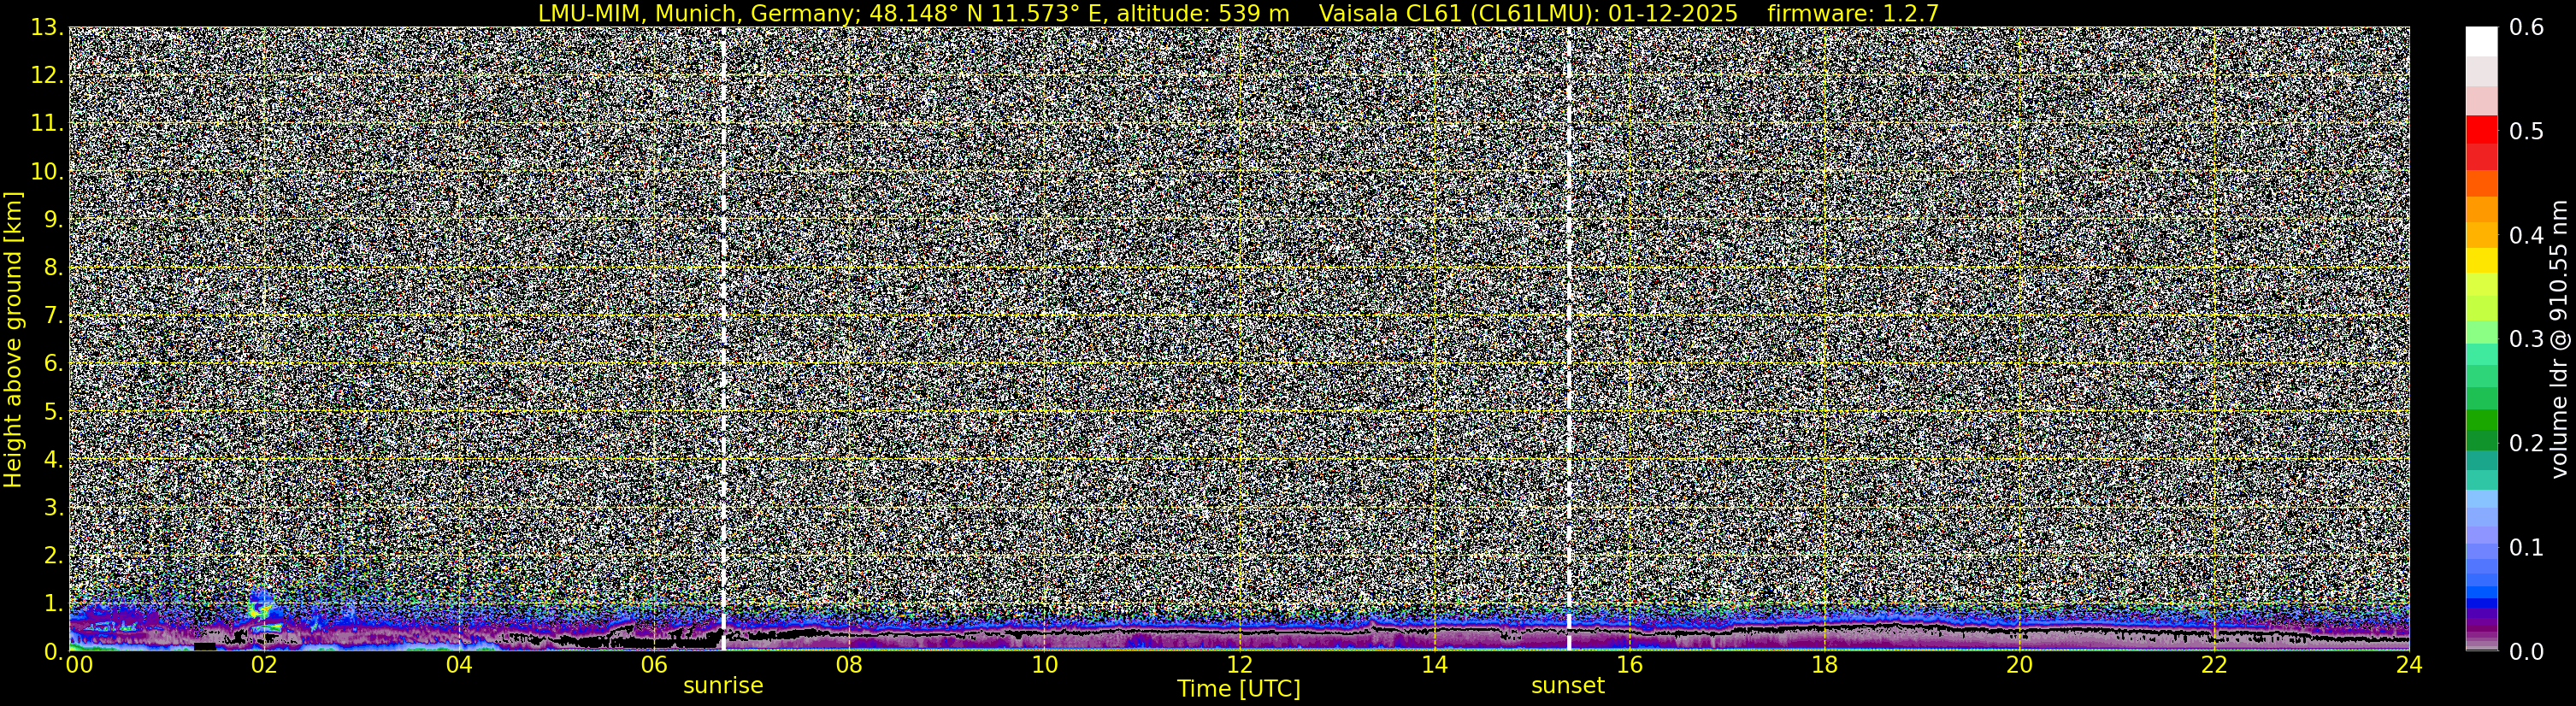Screen dimensions: 2576x706
Task: Click the 'Height above ground [km]' axis label
Action: [x=13, y=339]
